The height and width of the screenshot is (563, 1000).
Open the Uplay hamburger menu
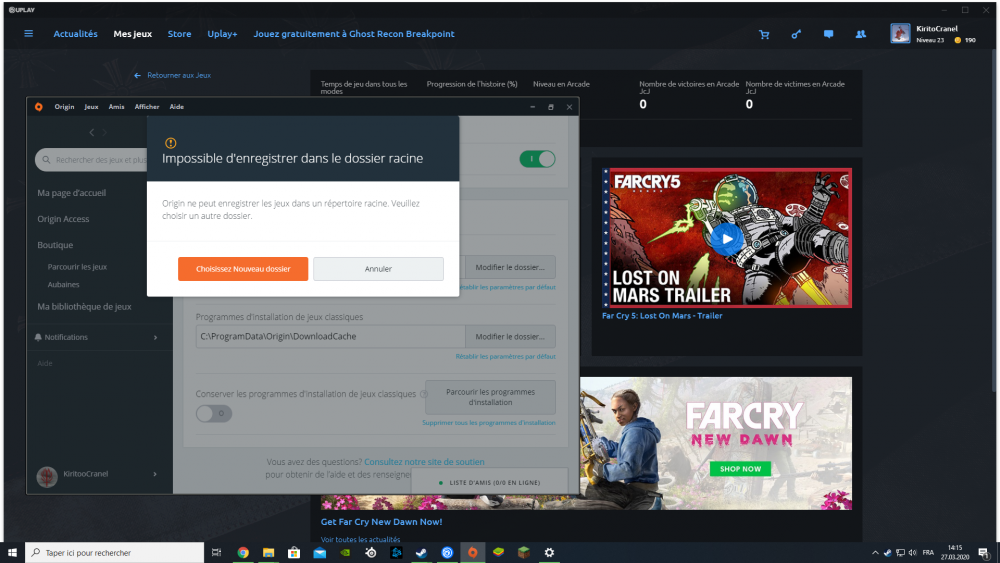point(28,34)
